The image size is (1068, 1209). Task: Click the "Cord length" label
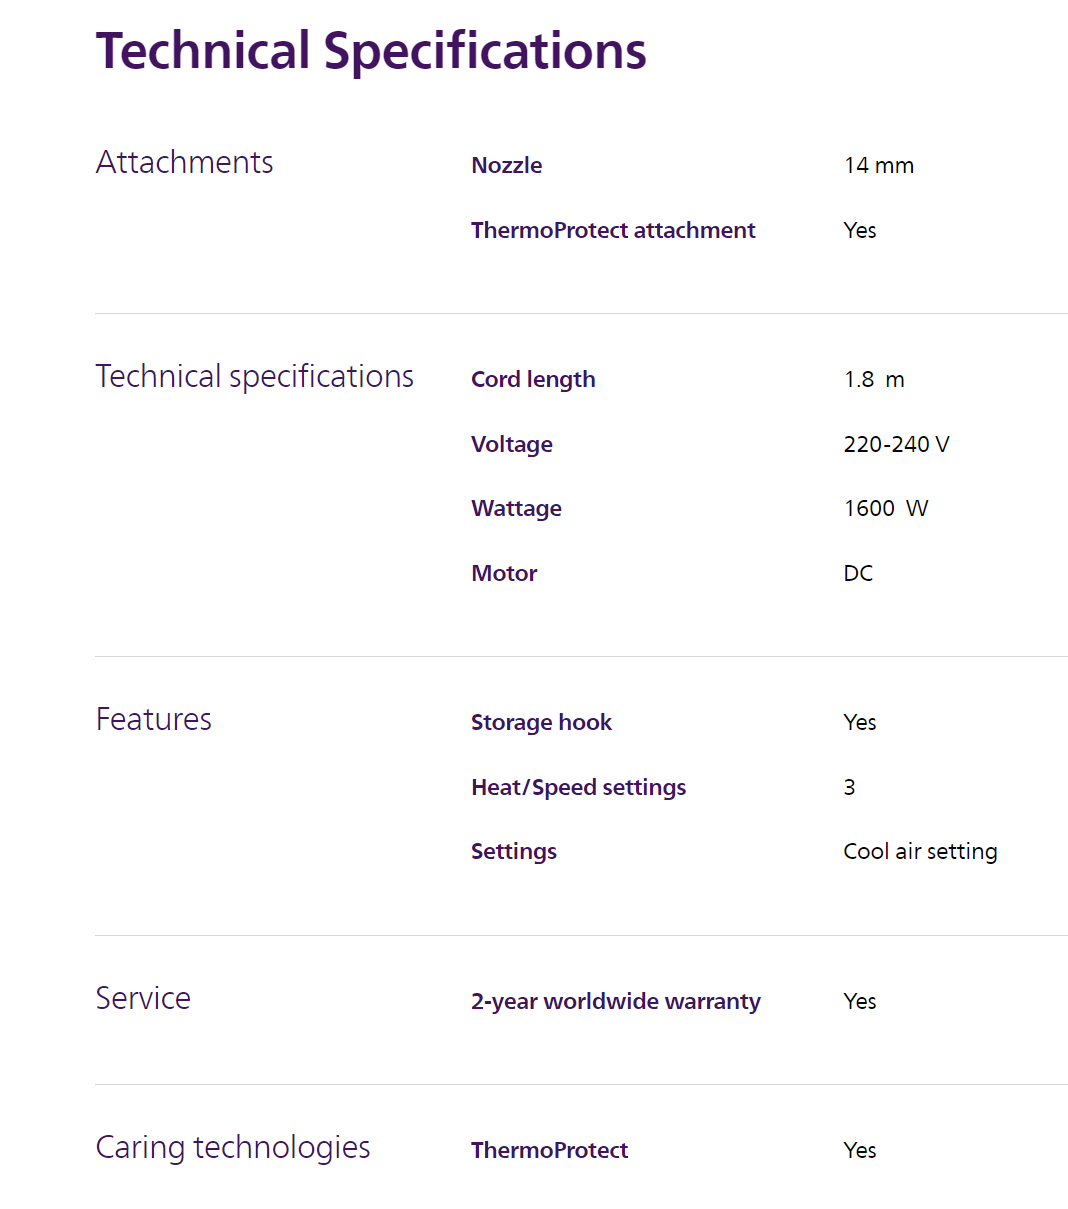533,379
